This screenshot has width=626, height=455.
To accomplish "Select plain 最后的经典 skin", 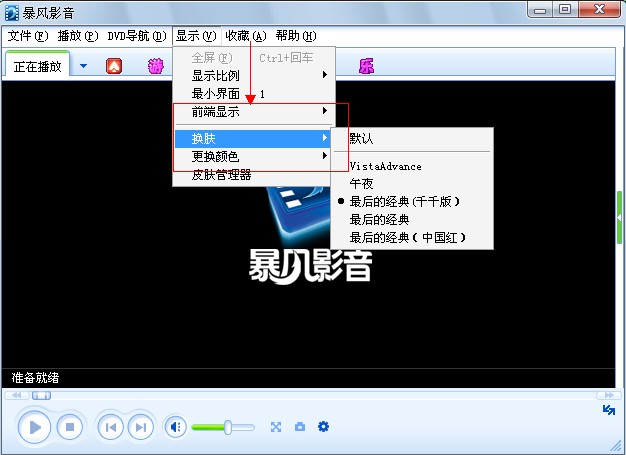I will (412, 220).
